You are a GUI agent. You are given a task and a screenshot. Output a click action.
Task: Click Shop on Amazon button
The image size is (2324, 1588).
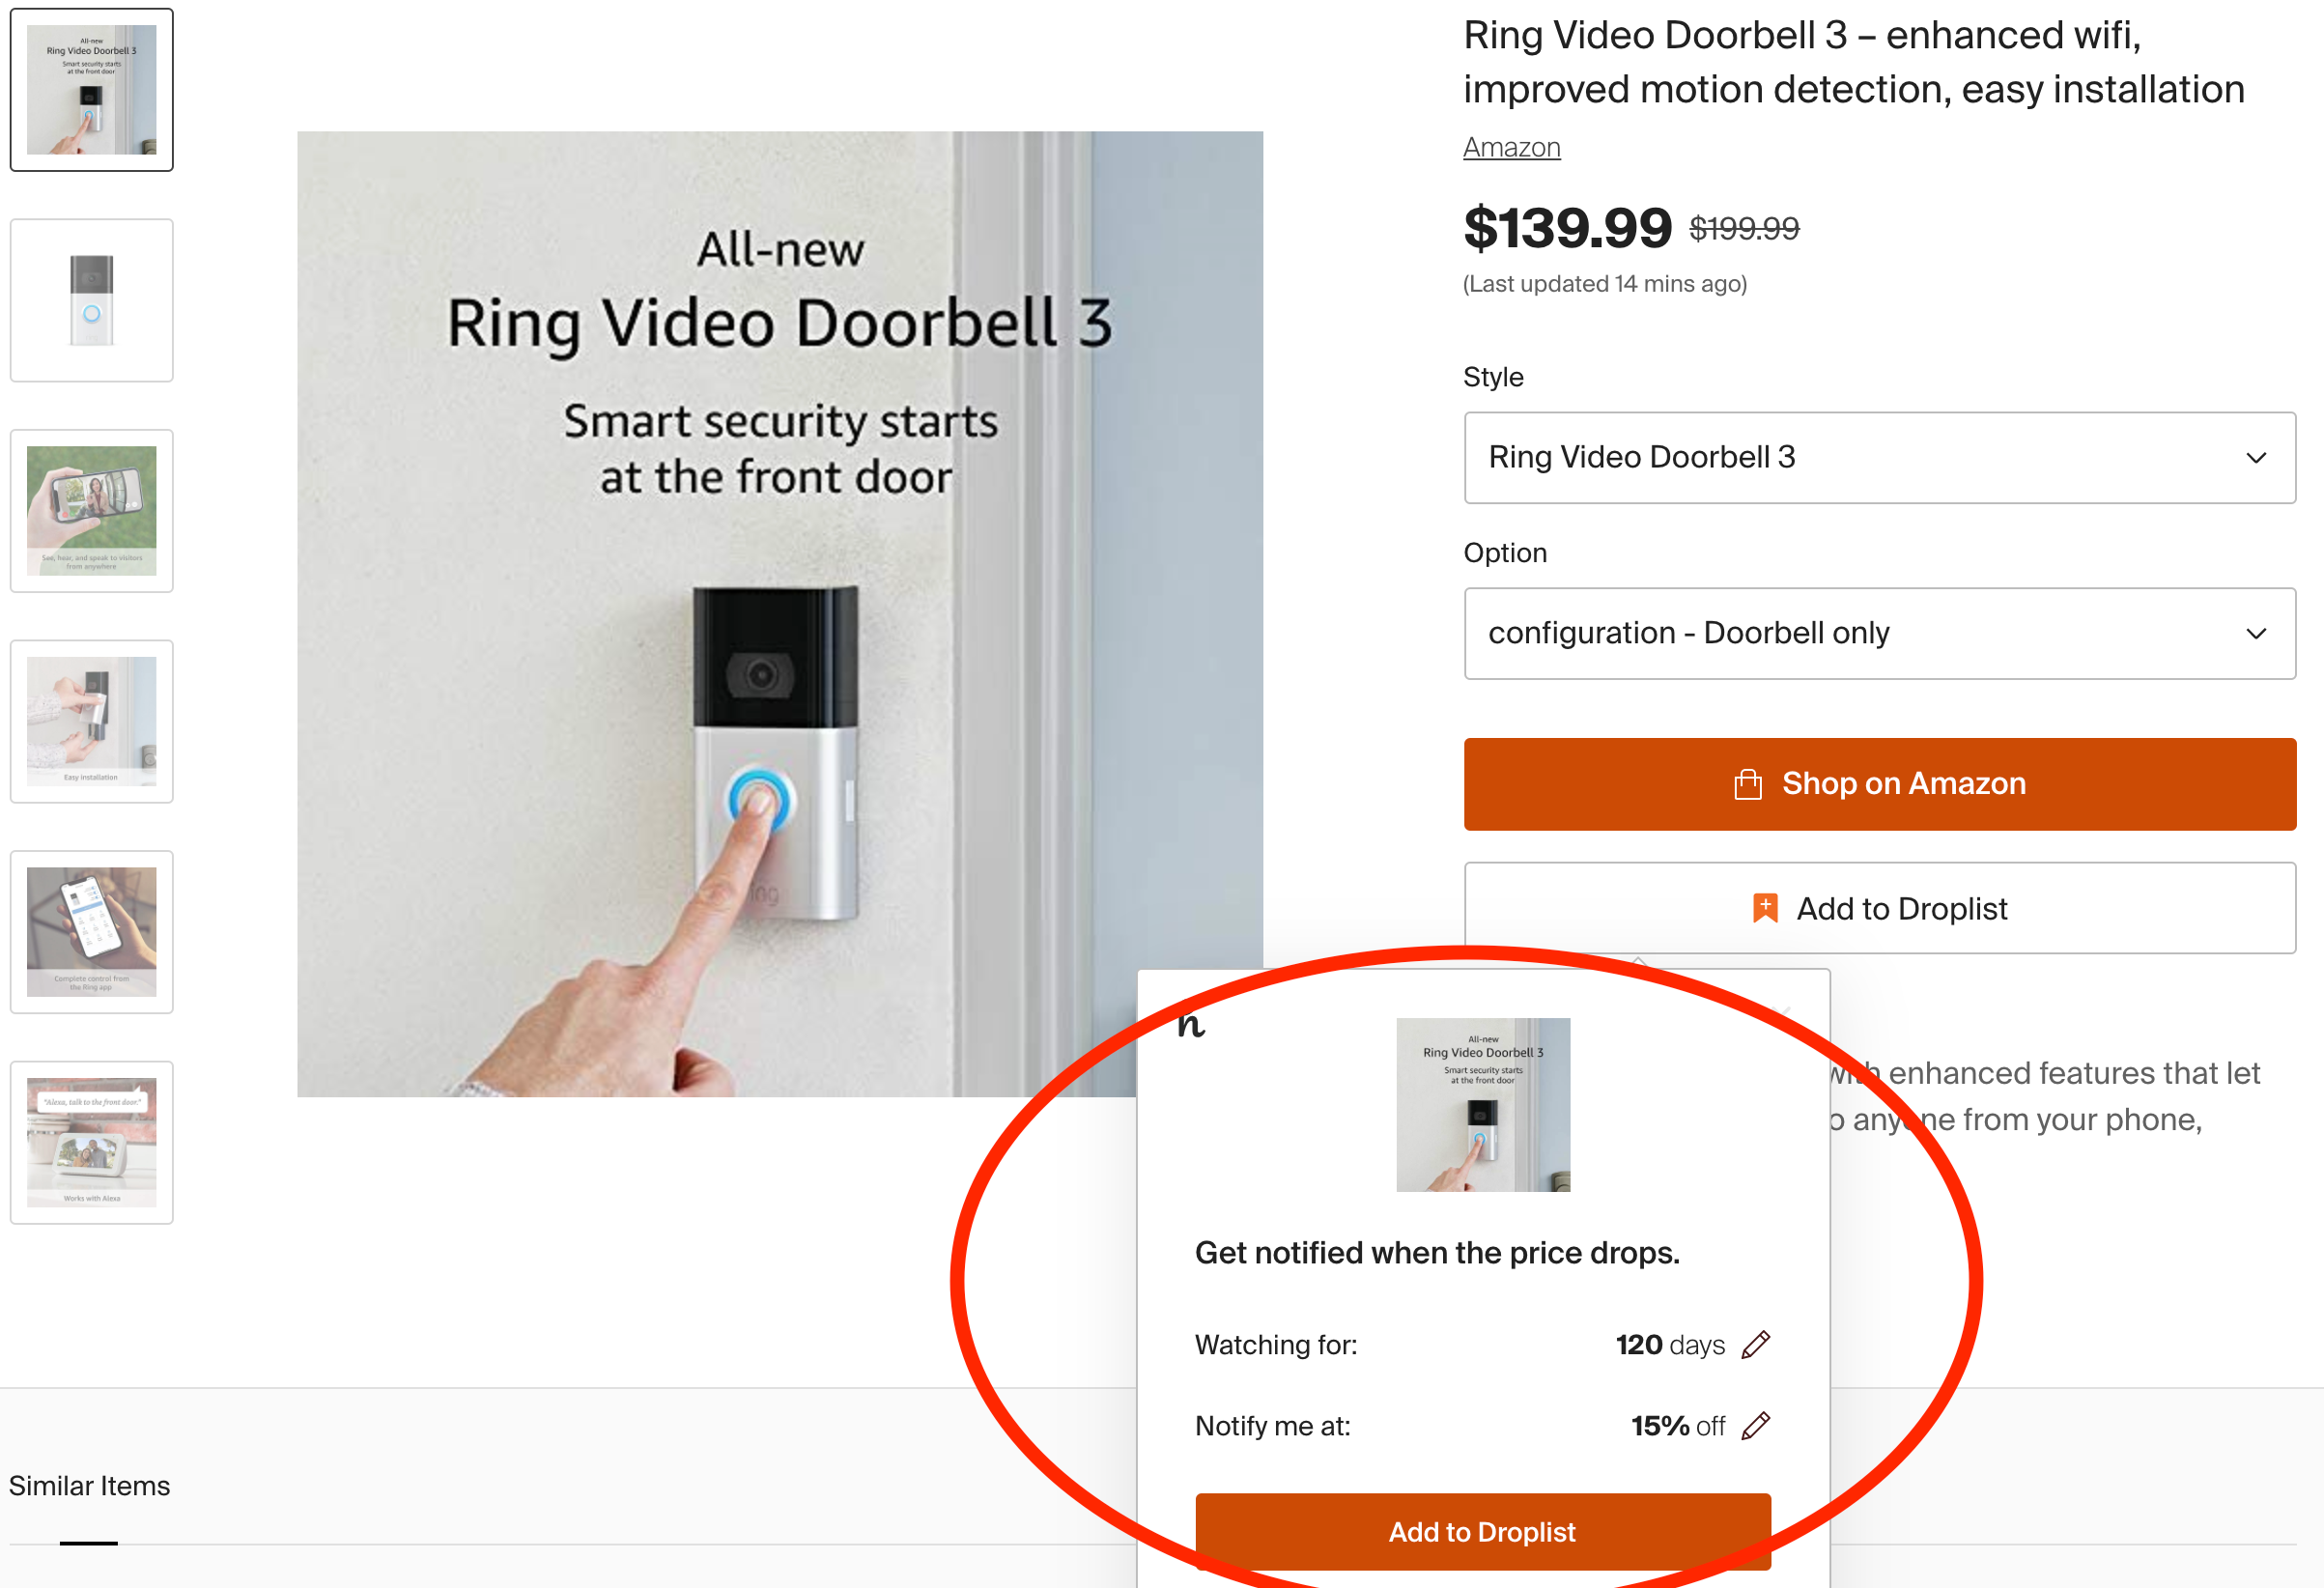tap(1879, 784)
